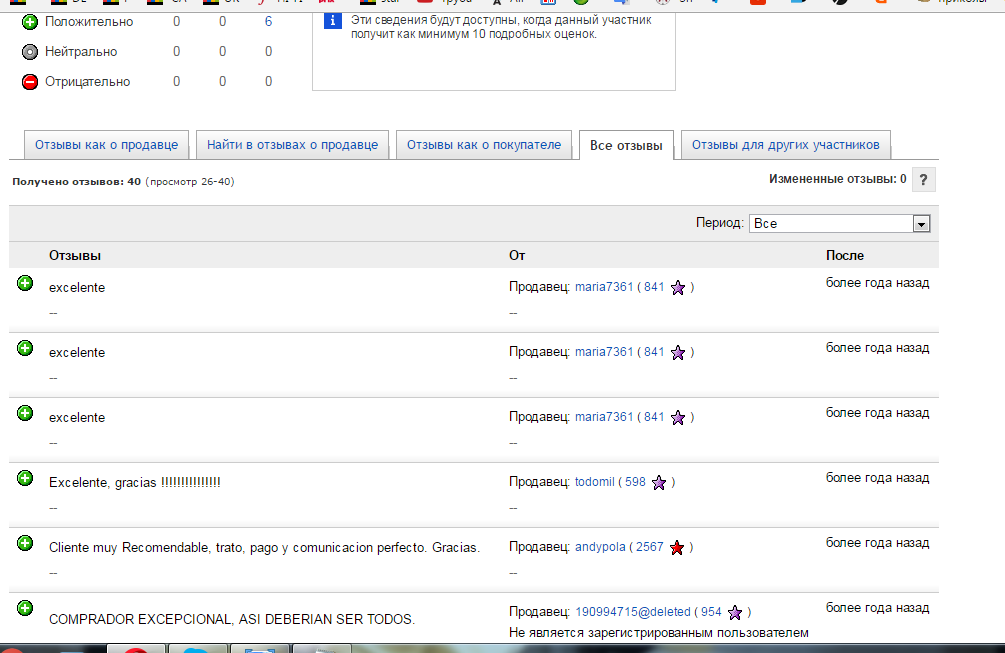Open seller todomil's profile link
This screenshot has width=1005, height=653.
click(594, 482)
